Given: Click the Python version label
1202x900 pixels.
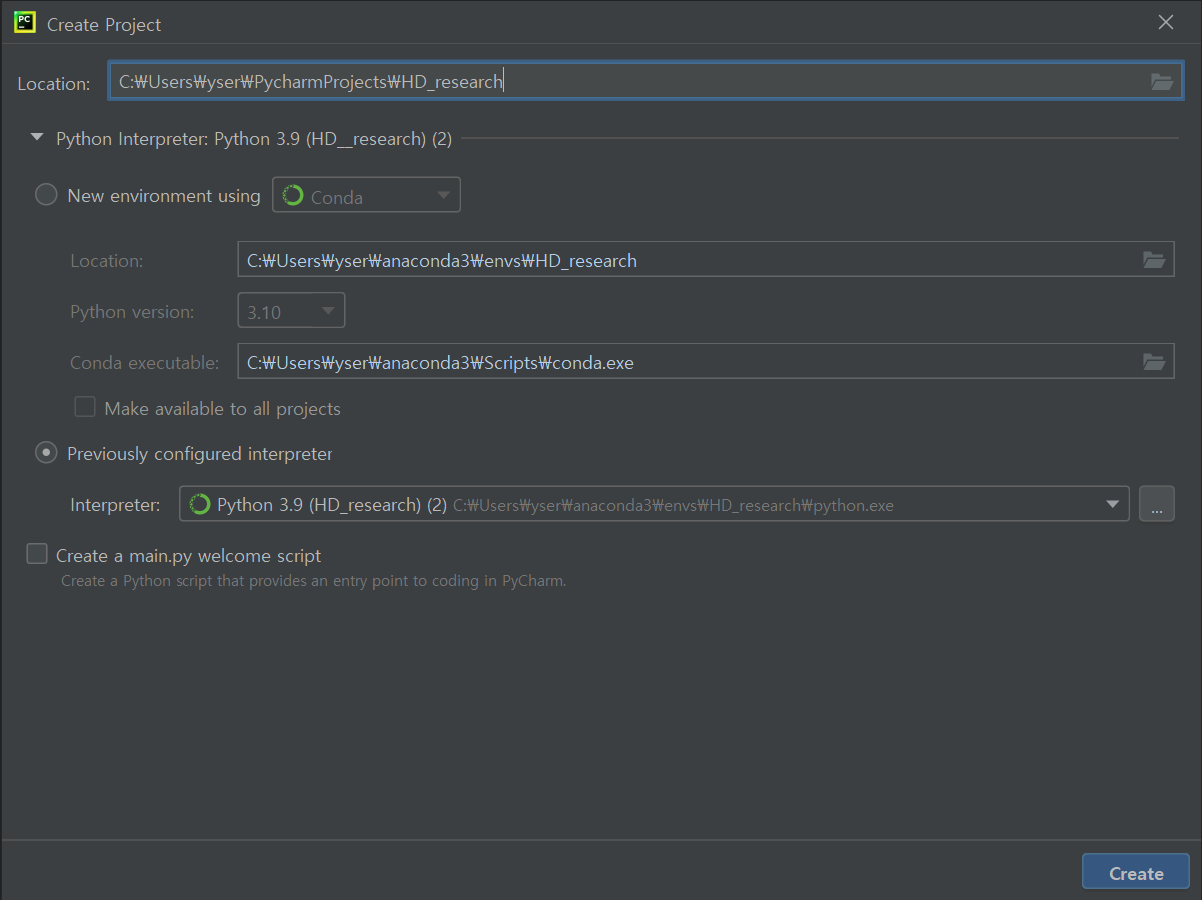Looking at the screenshot, I should click(x=132, y=312).
